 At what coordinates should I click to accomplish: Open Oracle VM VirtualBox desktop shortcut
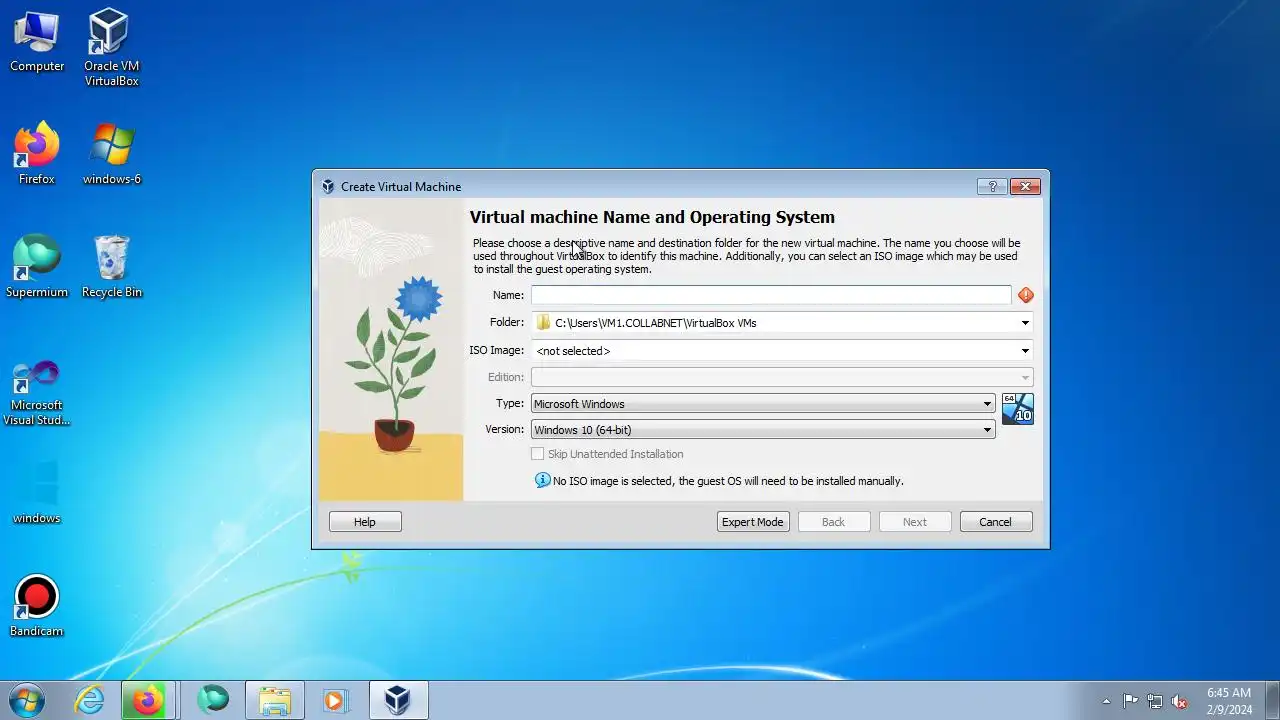point(111,47)
